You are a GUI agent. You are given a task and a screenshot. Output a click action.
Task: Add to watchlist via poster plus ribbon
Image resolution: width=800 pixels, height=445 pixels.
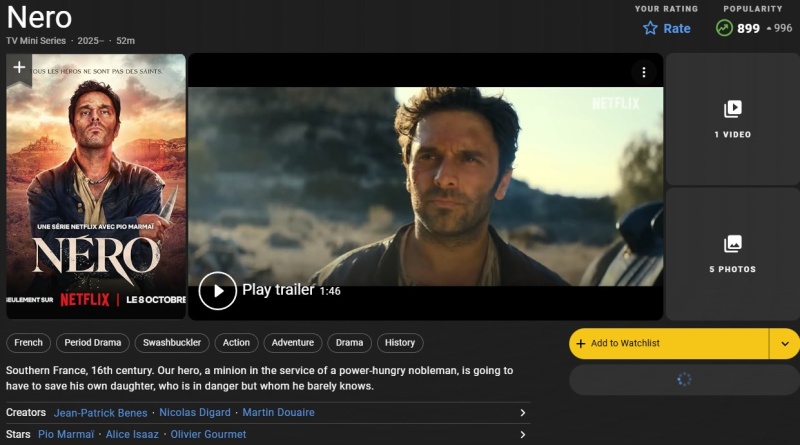tap(19, 68)
